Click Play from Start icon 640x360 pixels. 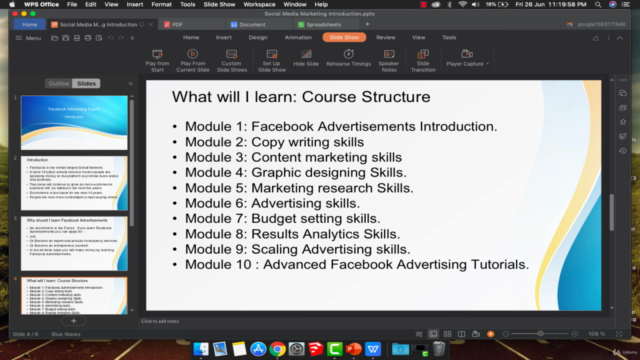(157, 54)
